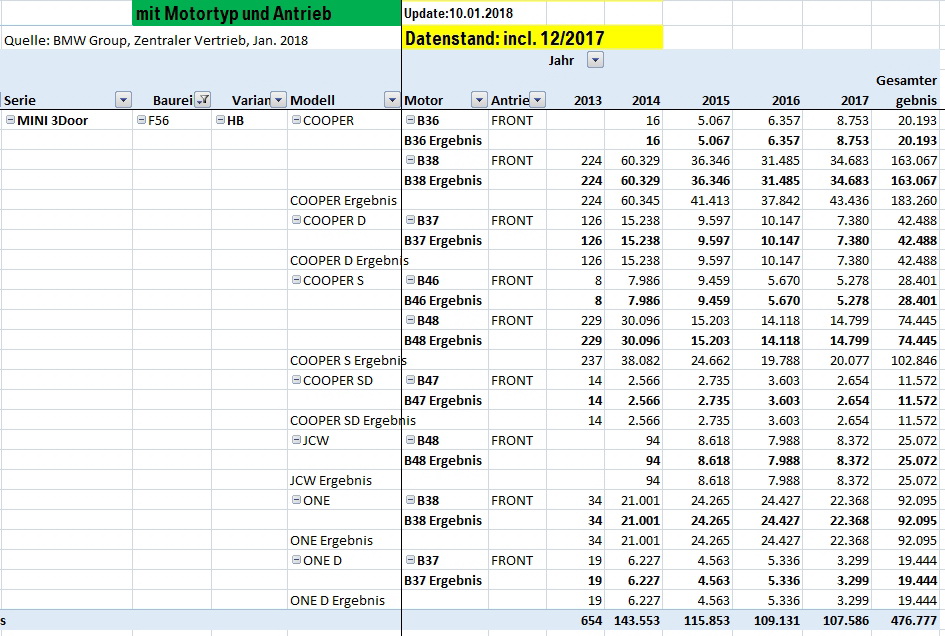Select the 'COOPER SD Ergebnis' subtotal label
The image size is (945, 636).
click(353, 420)
